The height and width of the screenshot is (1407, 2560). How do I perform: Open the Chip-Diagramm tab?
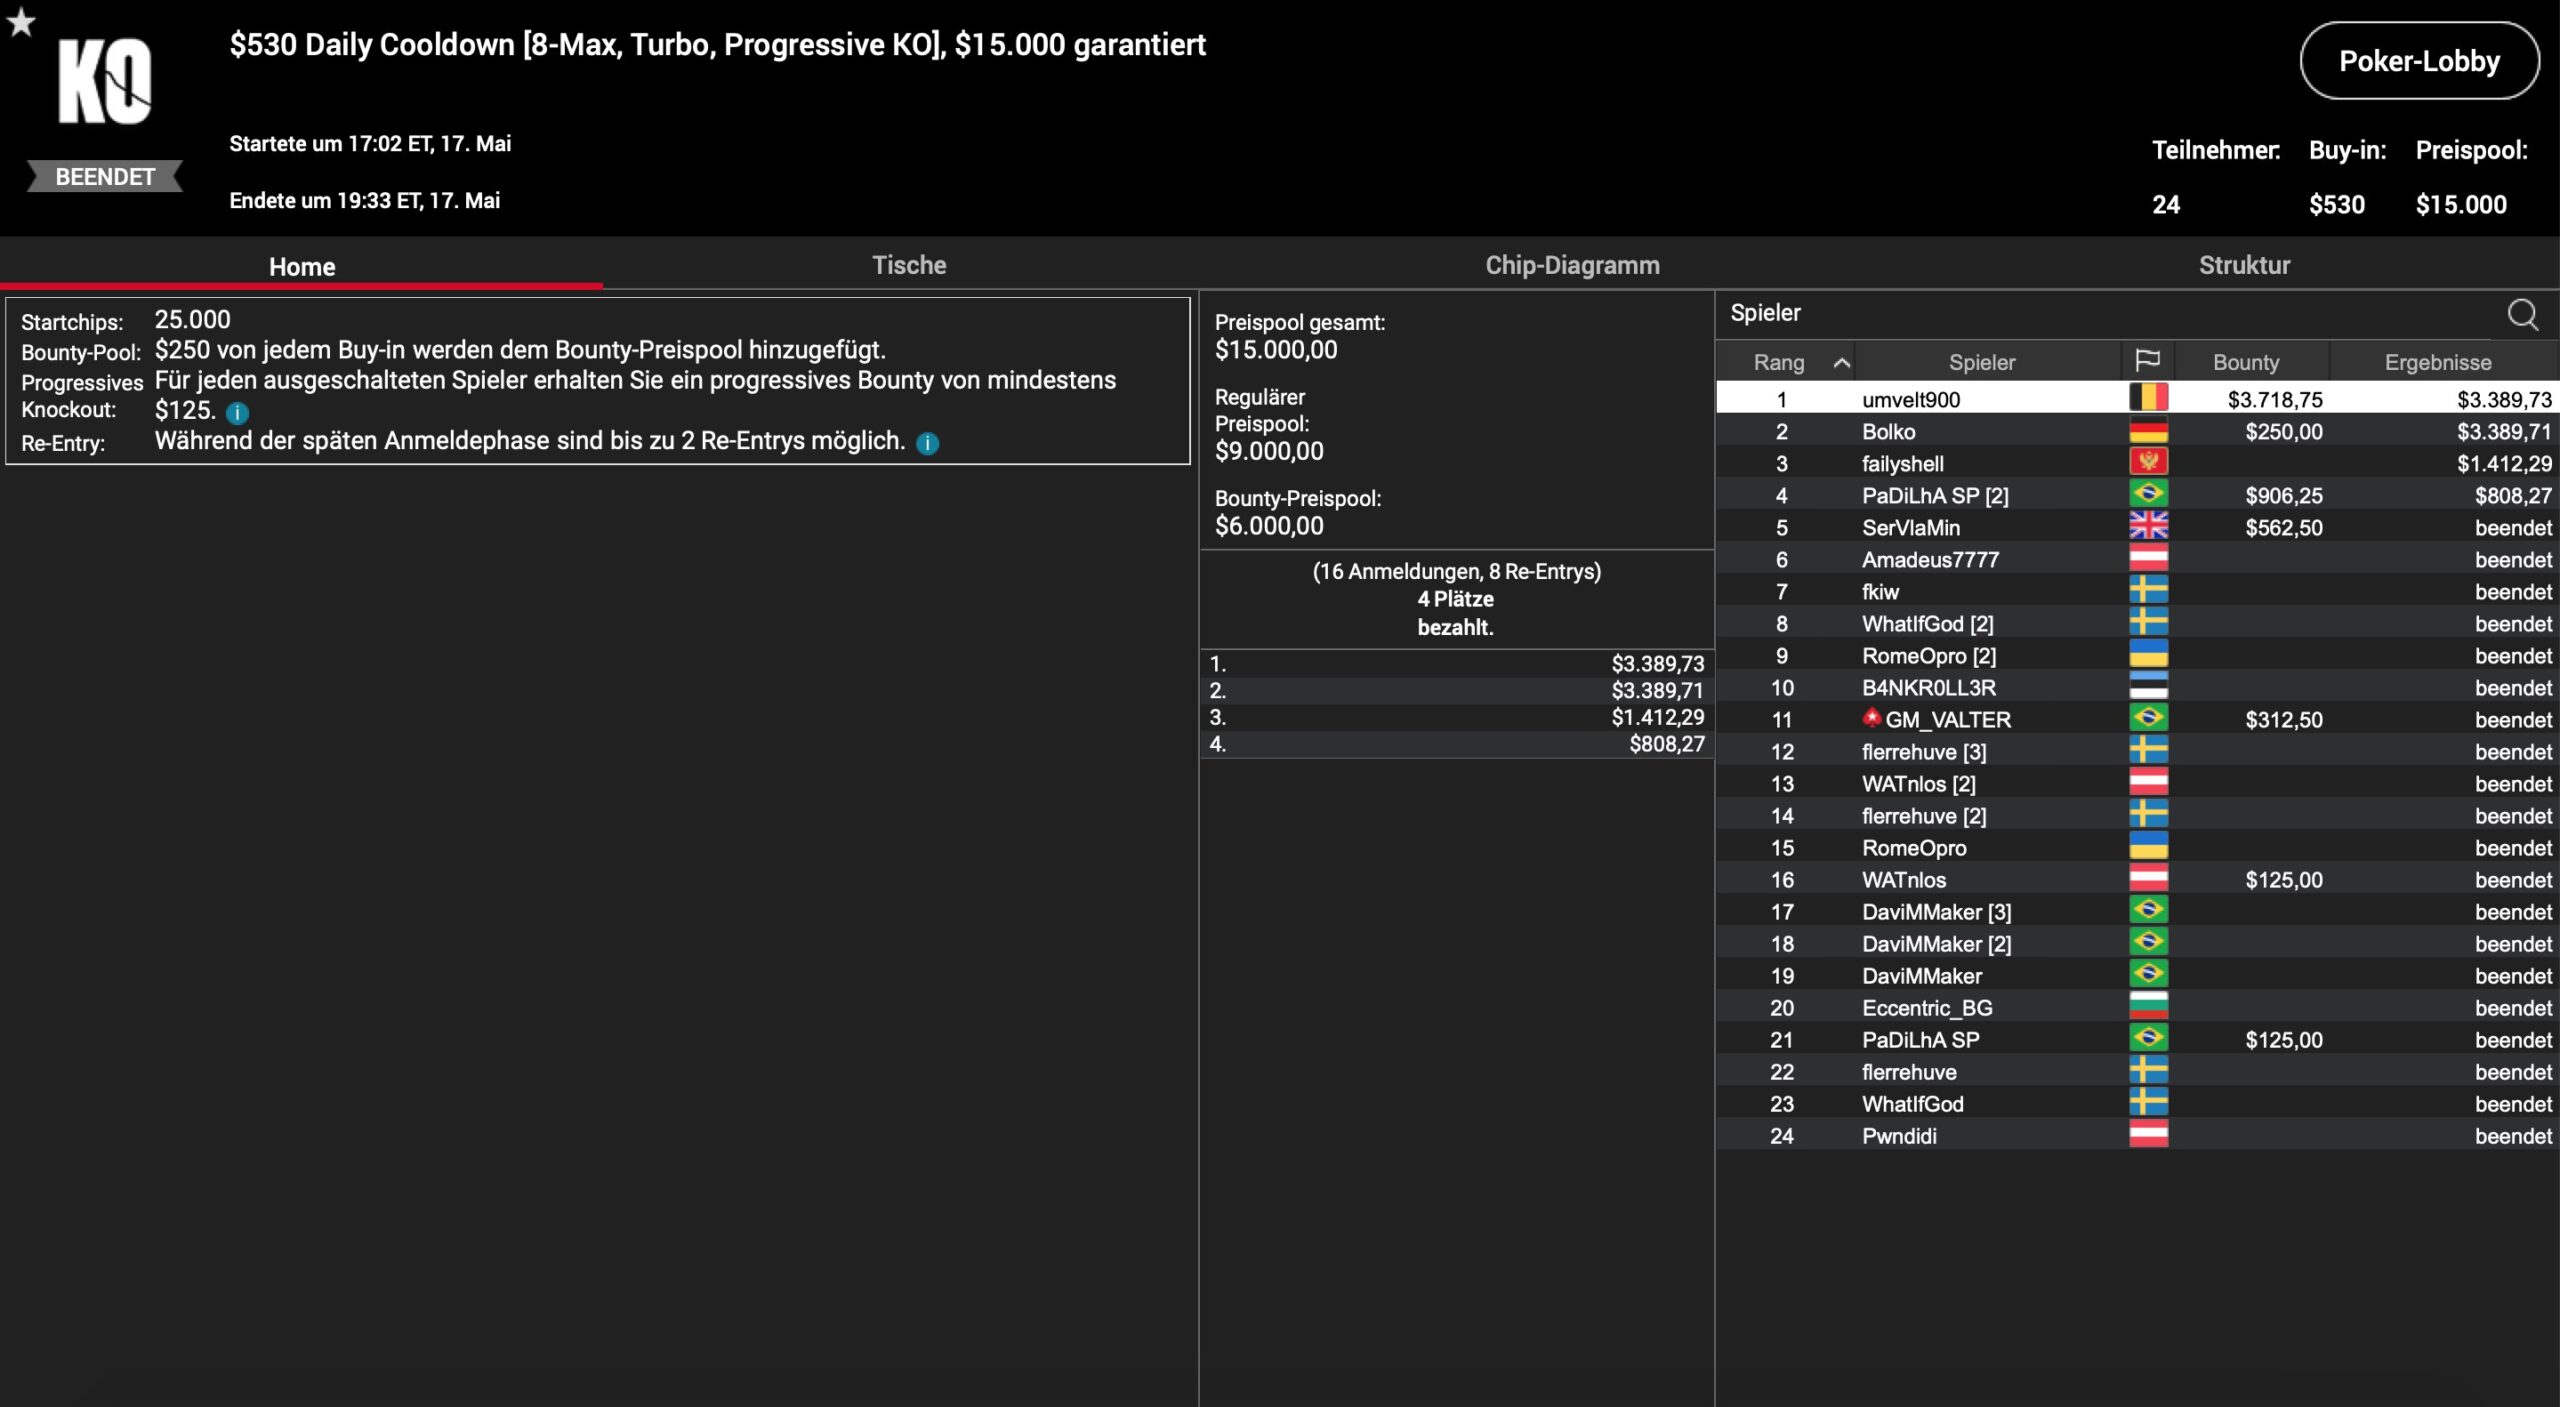(x=1571, y=265)
